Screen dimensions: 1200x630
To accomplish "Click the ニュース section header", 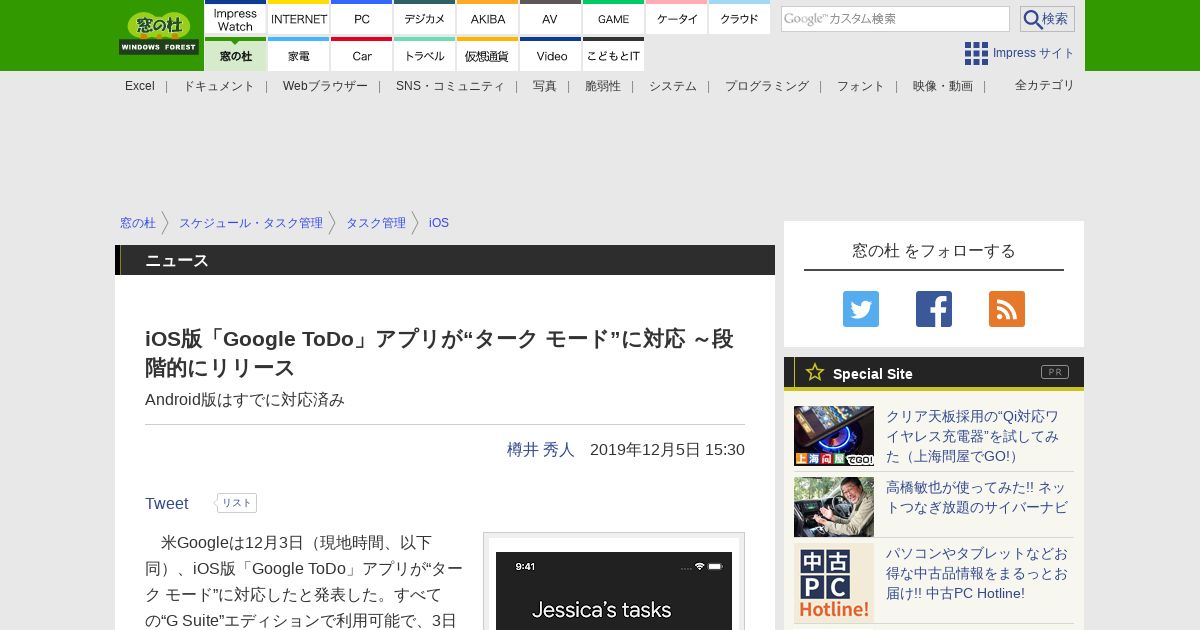I will pos(445,260).
